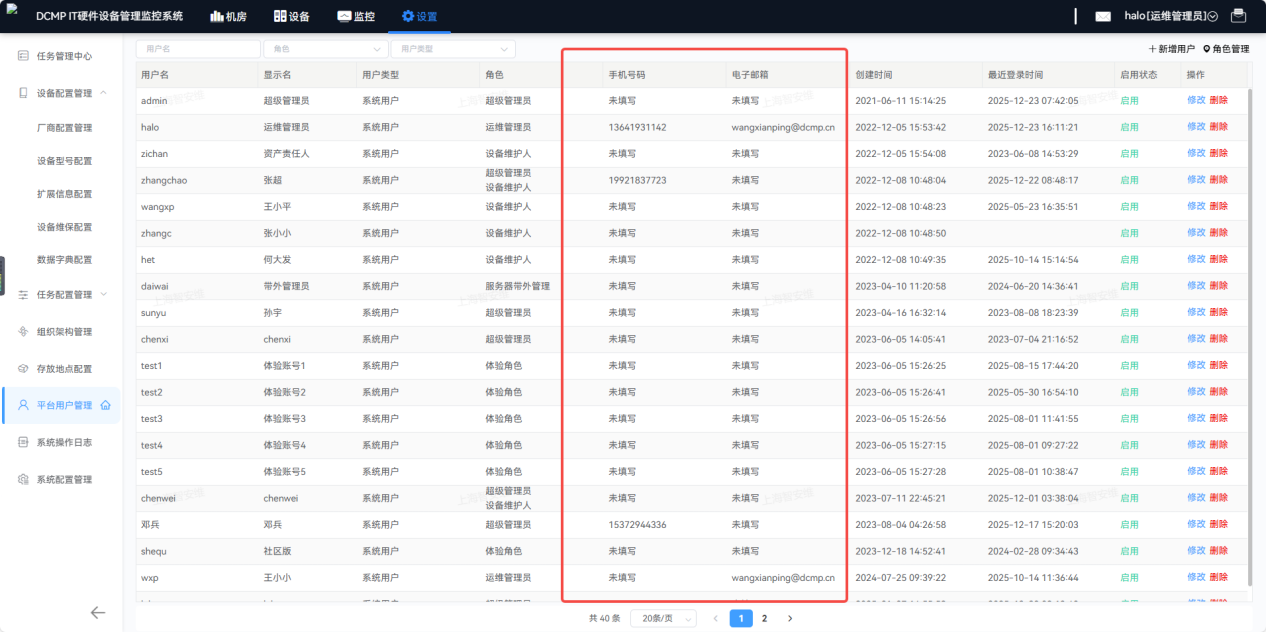Switch to the 监控 tab
The width and height of the screenshot is (1266, 632).
[356, 16]
